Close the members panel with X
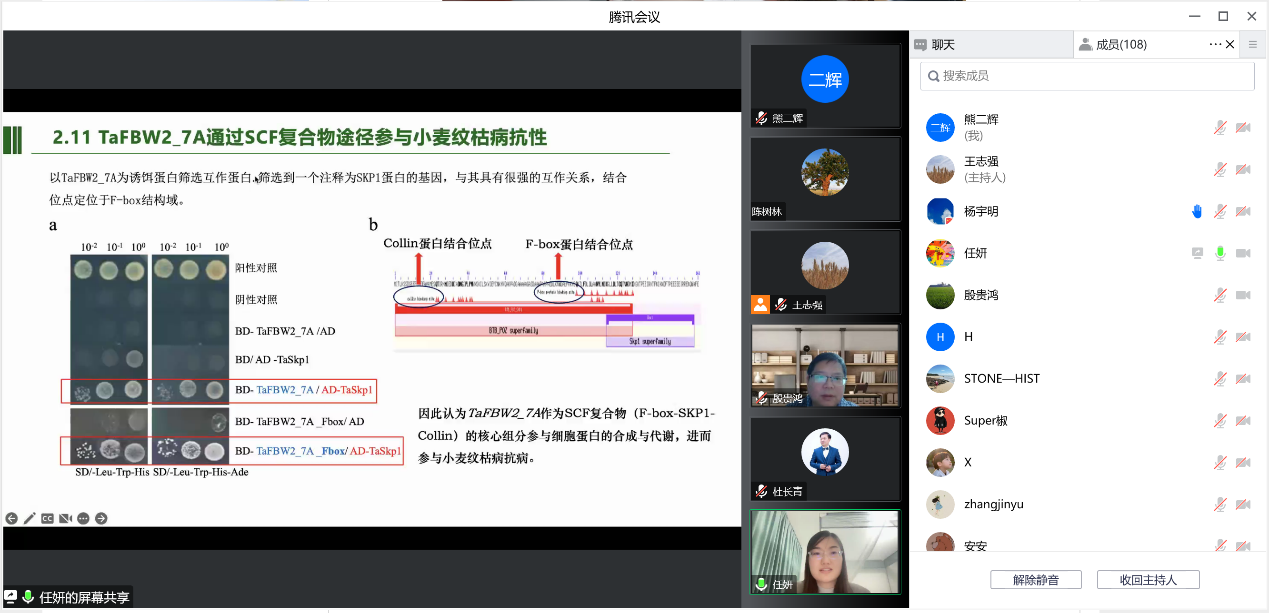Viewport: 1269px width, 613px height. tap(1231, 45)
